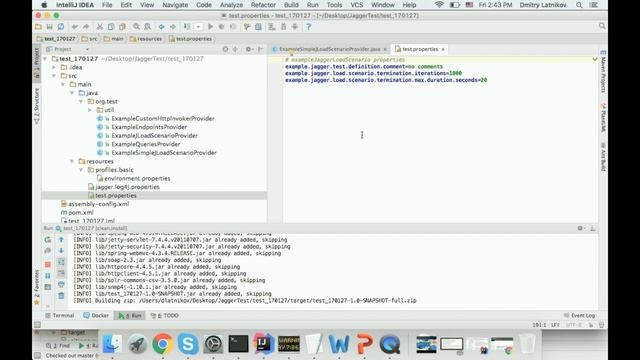Open the run configuration dropdown
Screen dimensions: 640x360
pyautogui.click(x=198, y=27)
